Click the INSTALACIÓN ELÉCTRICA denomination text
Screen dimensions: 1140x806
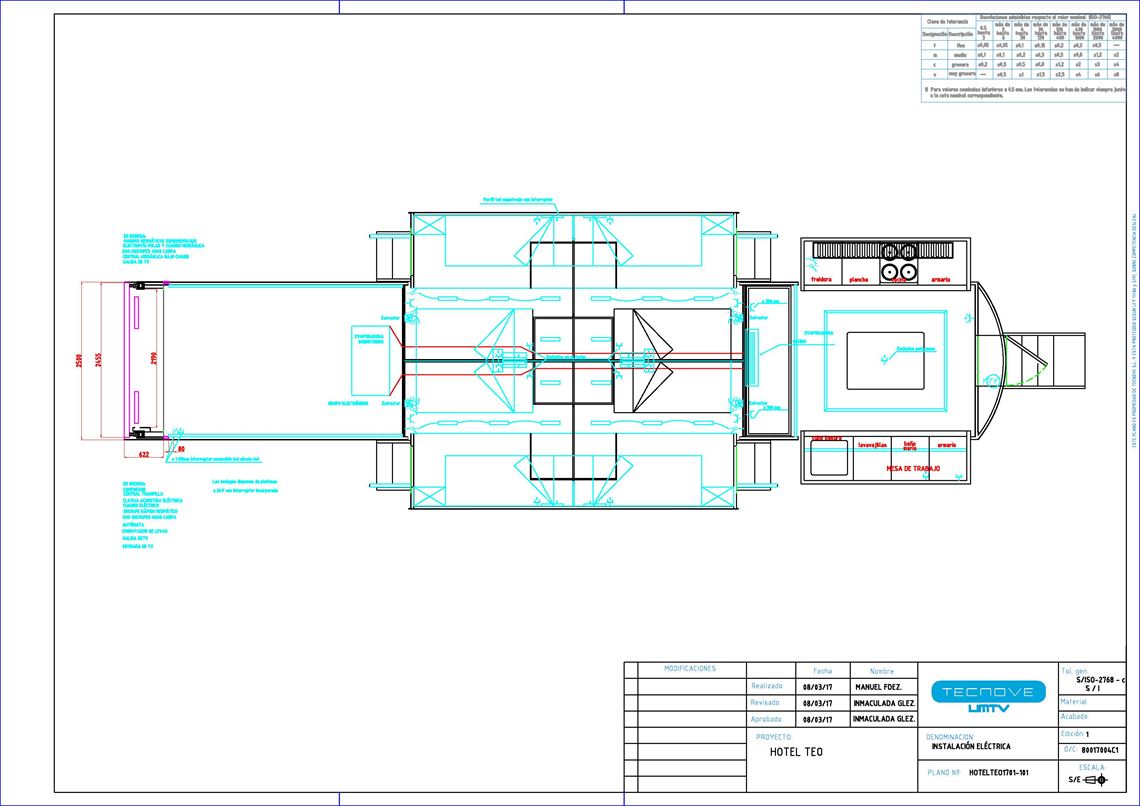(971, 744)
